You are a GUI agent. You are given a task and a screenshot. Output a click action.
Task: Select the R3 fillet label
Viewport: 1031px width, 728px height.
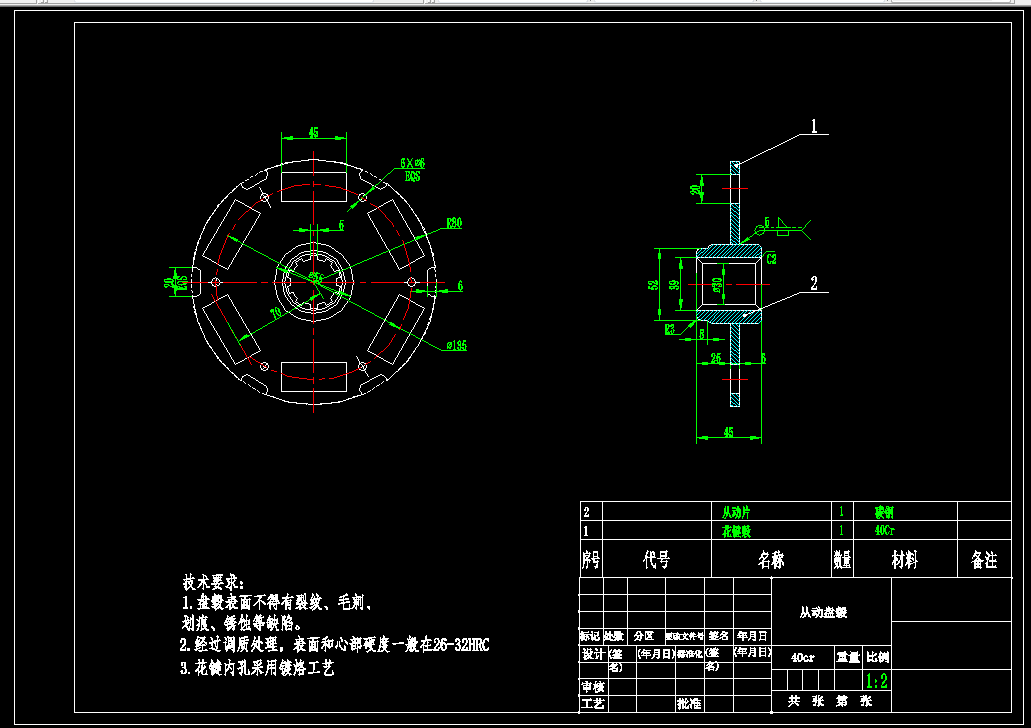point(670,329)
